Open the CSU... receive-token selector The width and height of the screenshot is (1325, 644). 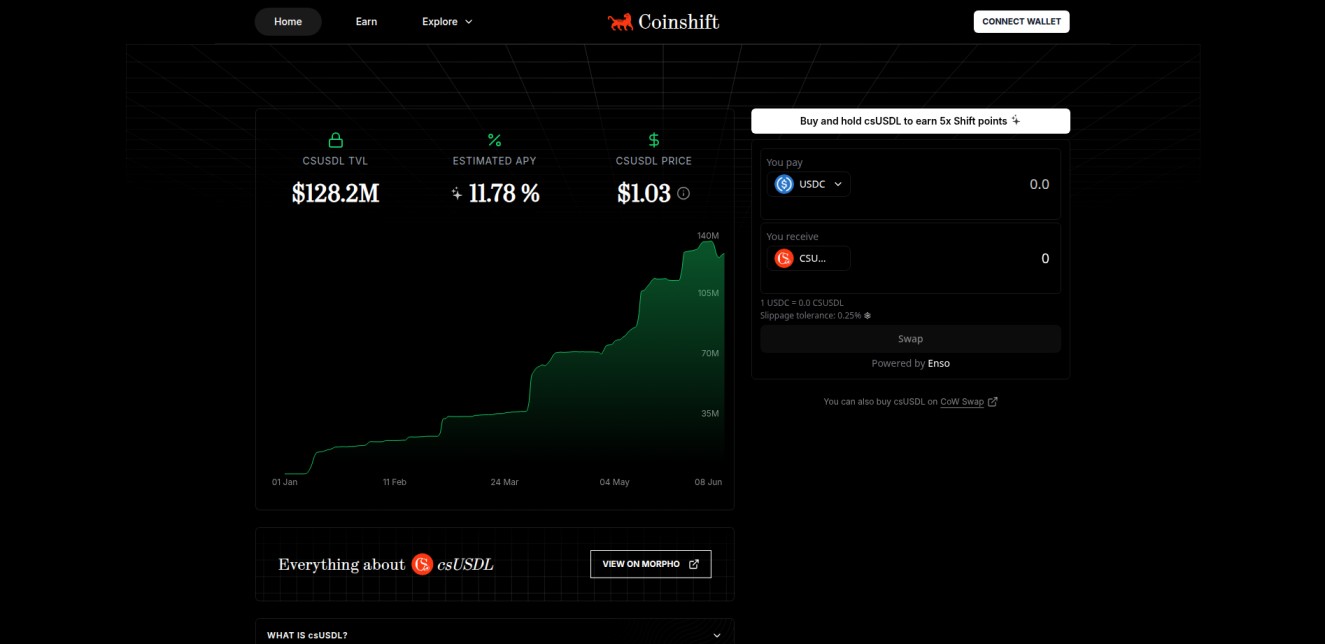click(809, 258)
